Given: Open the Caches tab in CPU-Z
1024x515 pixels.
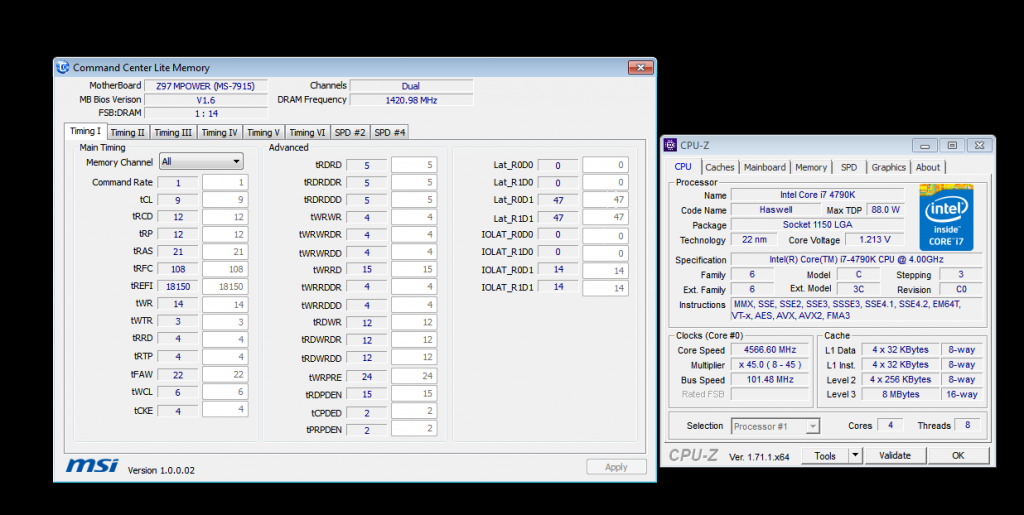Looking at the screenshot, I should click(720, 167).
